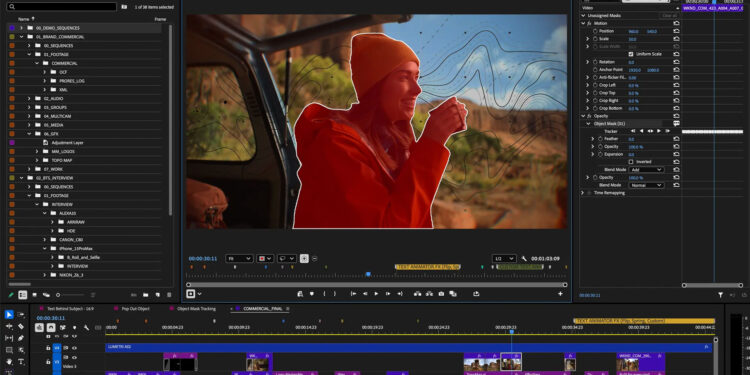This screenshot has height=375, width=750.
Task: Export frame with the camera icon
Action: [441, 294]
